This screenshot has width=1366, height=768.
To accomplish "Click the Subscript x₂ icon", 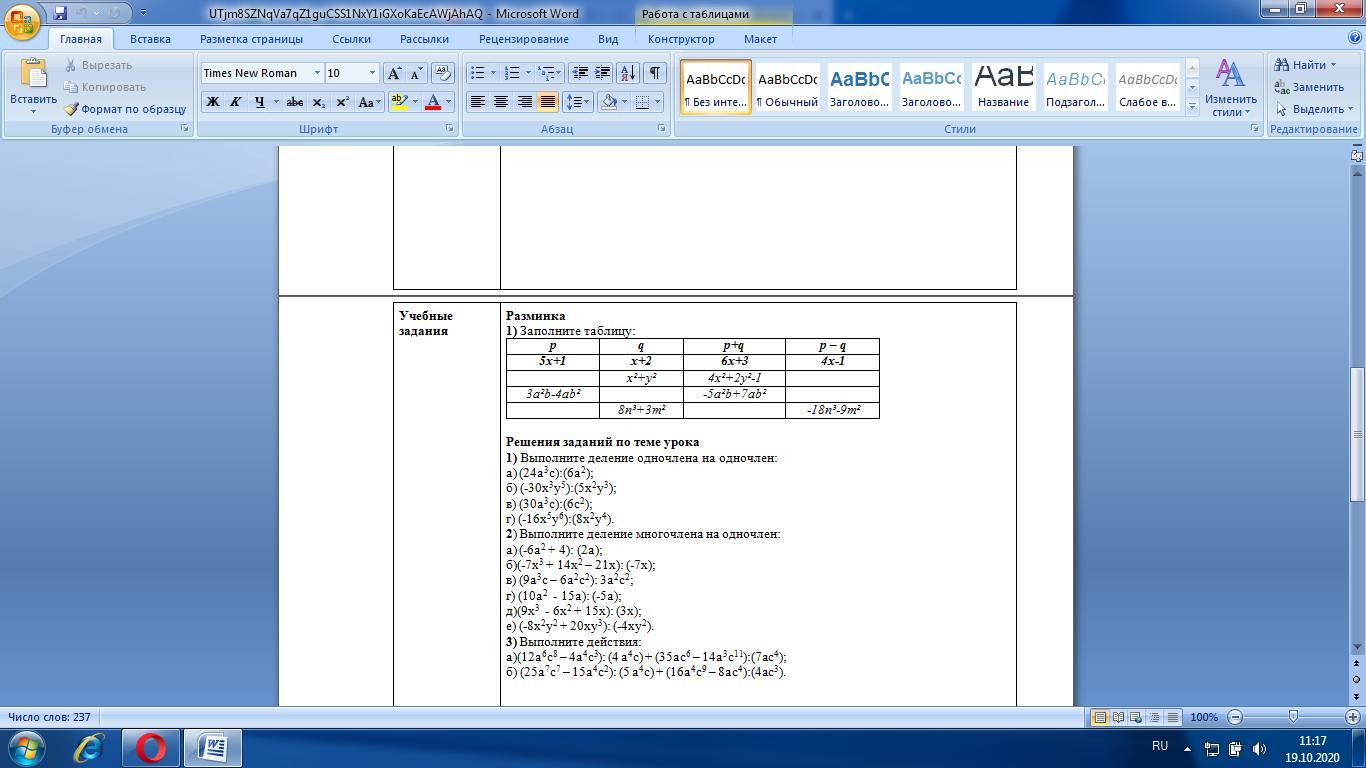I will click(x=318, y=102).
